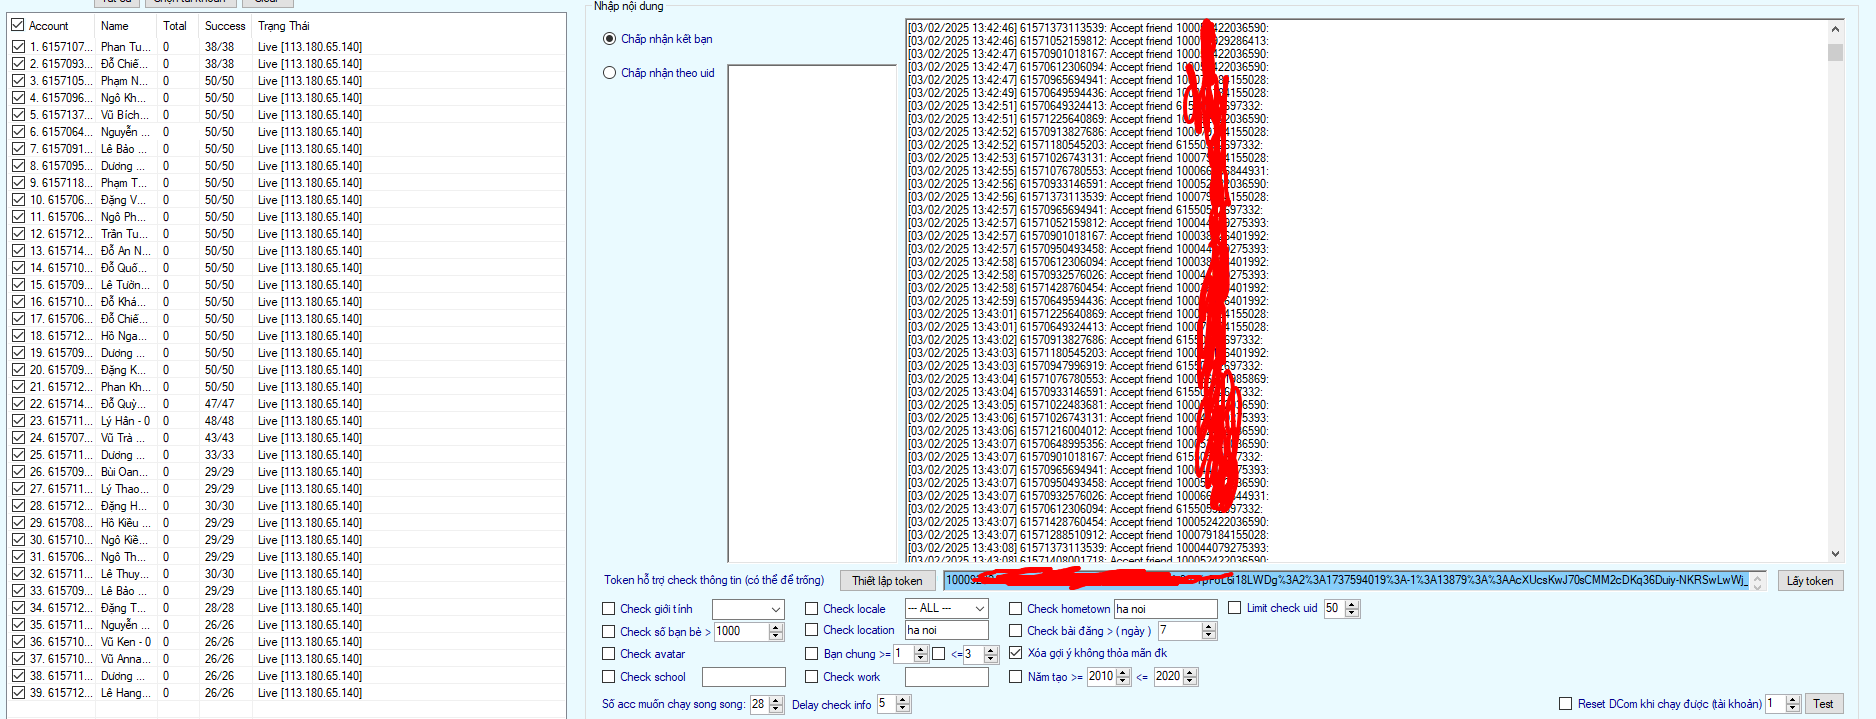Increase 'Số acc muốn chạy song song' value
This screenshot has height=719, width=1876.
[776, 700]
